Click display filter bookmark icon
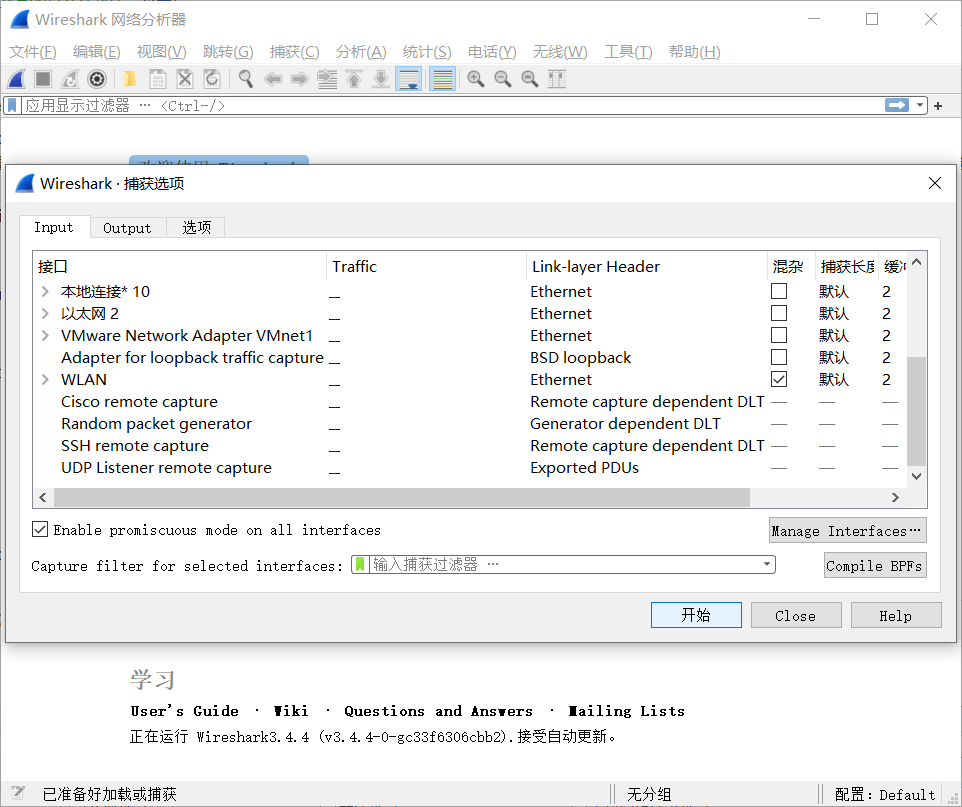The image size is (962, 807). 12,106
